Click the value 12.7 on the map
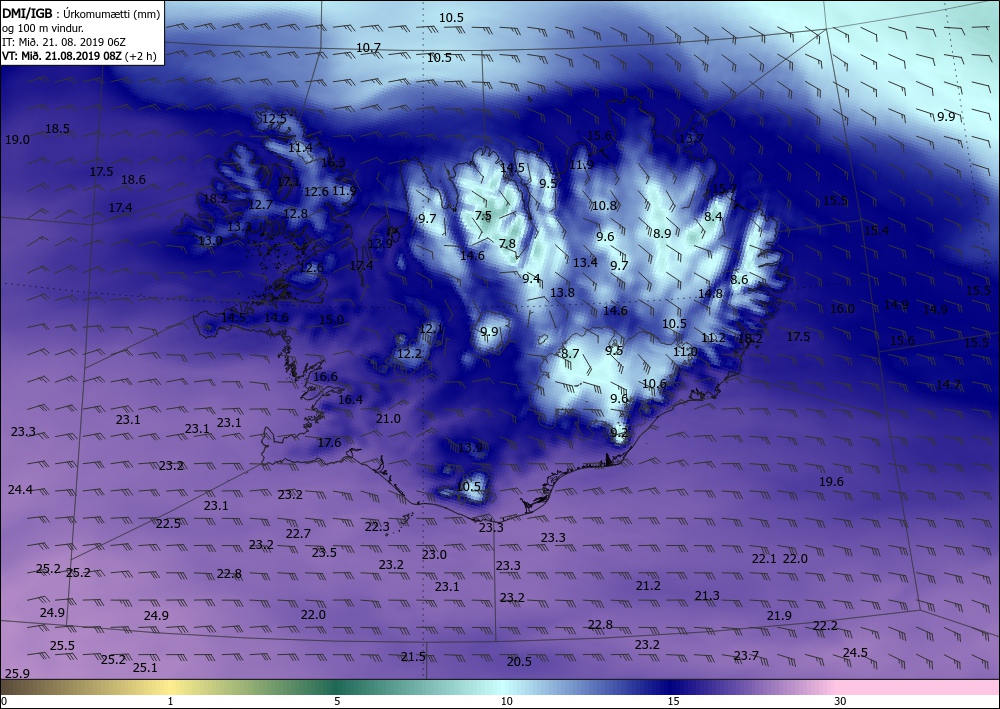Screen dimensions: 1000x709 (260, 205)
